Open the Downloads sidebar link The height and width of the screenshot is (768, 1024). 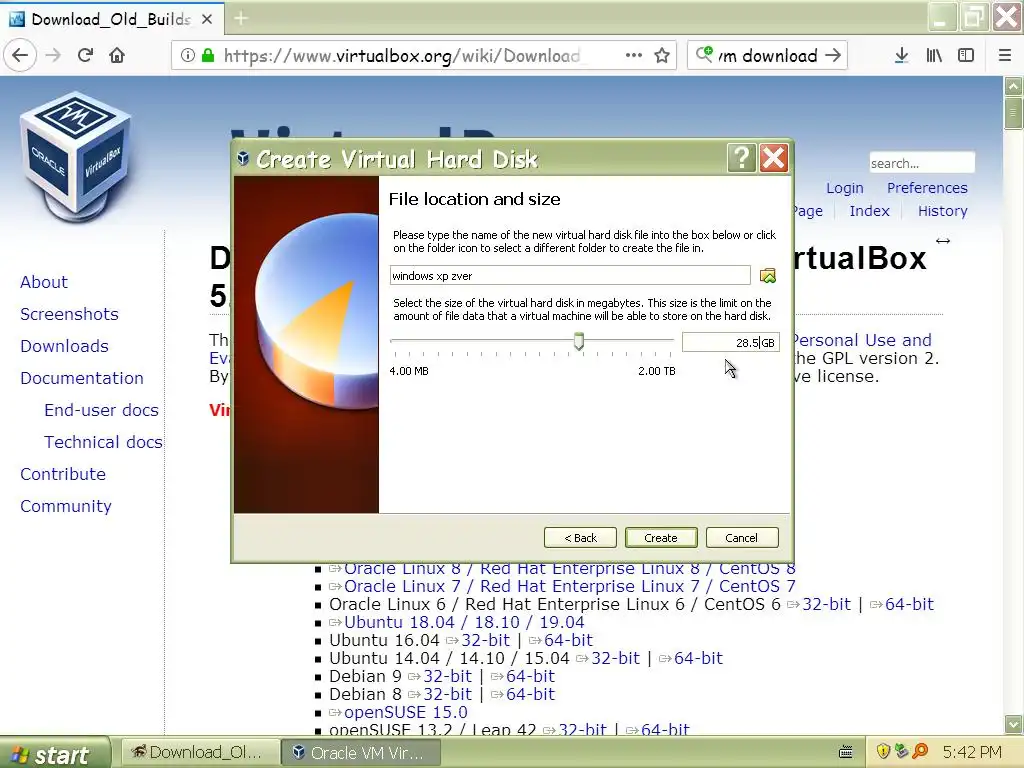click(64, 346)
